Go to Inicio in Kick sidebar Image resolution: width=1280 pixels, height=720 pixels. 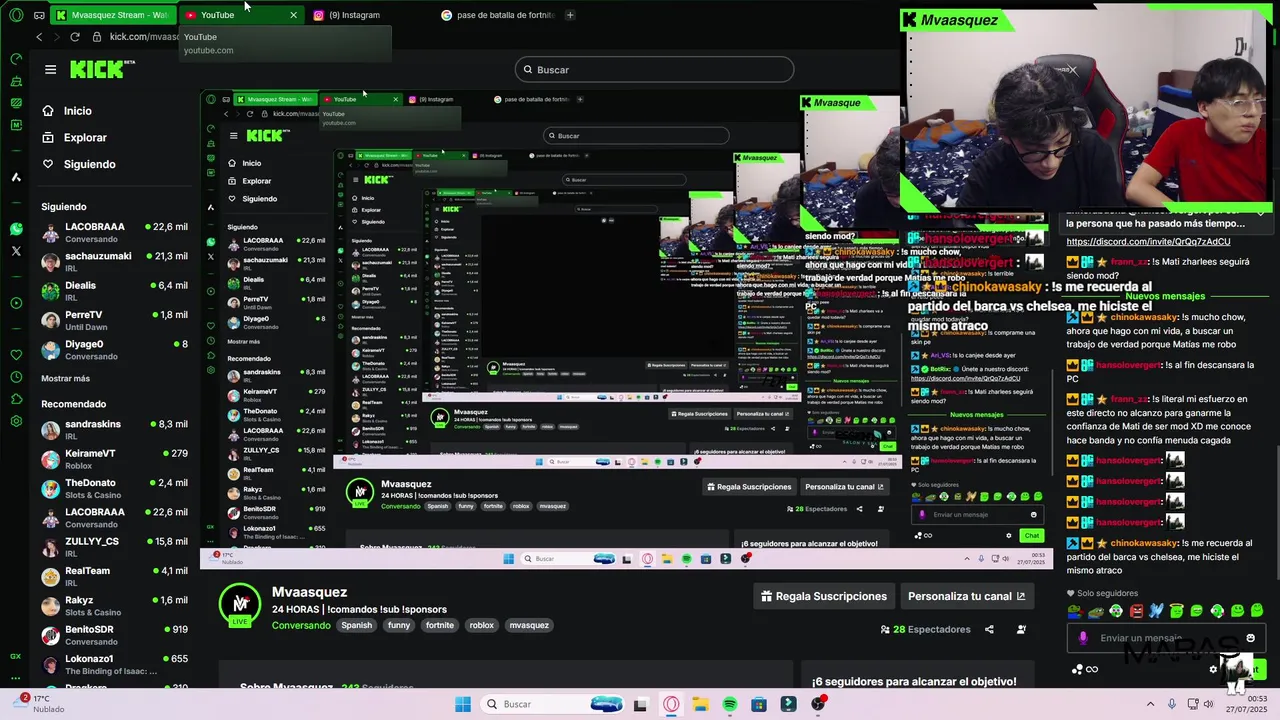click(77, 111)
